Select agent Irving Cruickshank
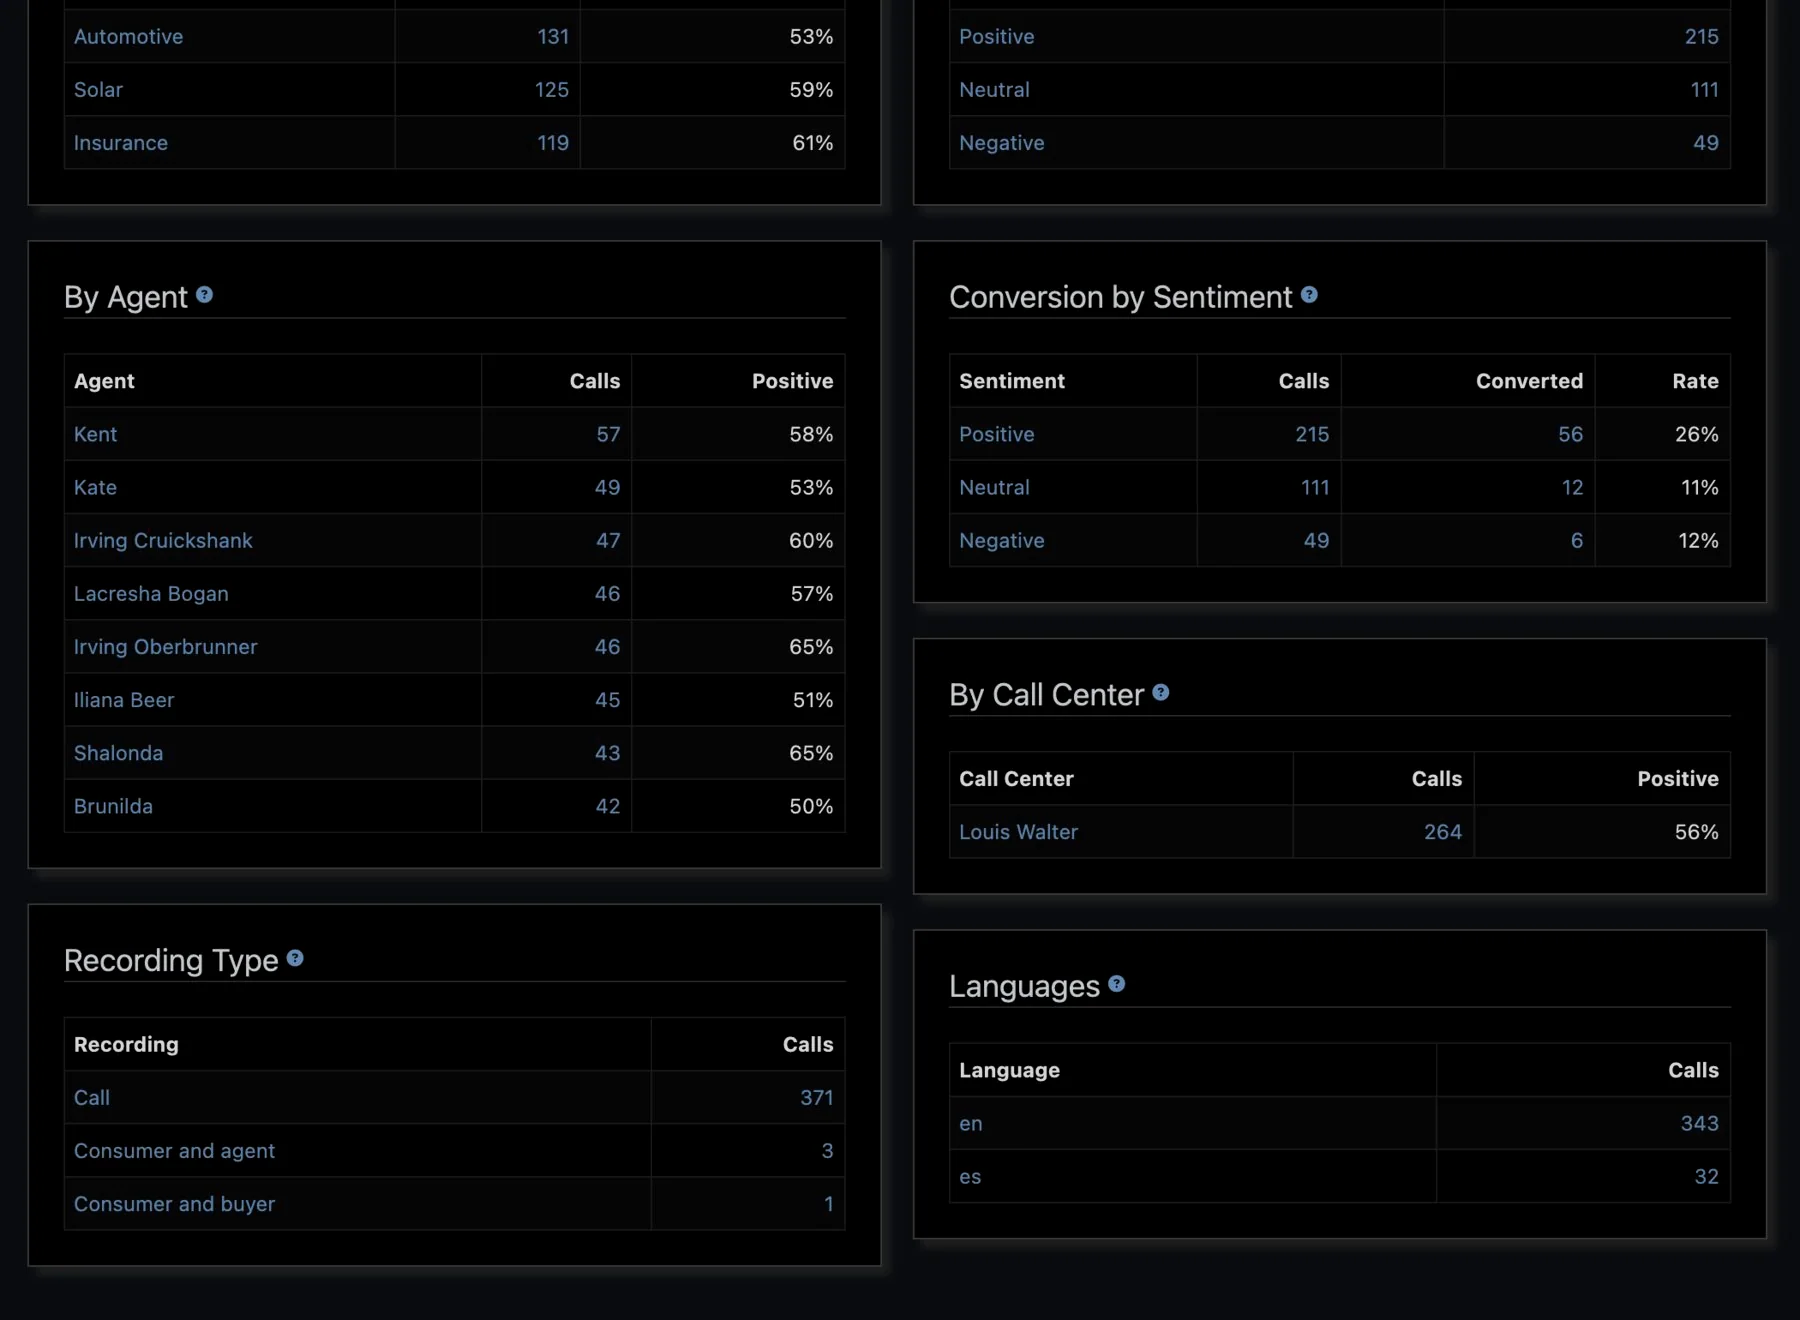Image resolution: width=1800 pixels, height=1320 pixels. (x=163, y=540)
